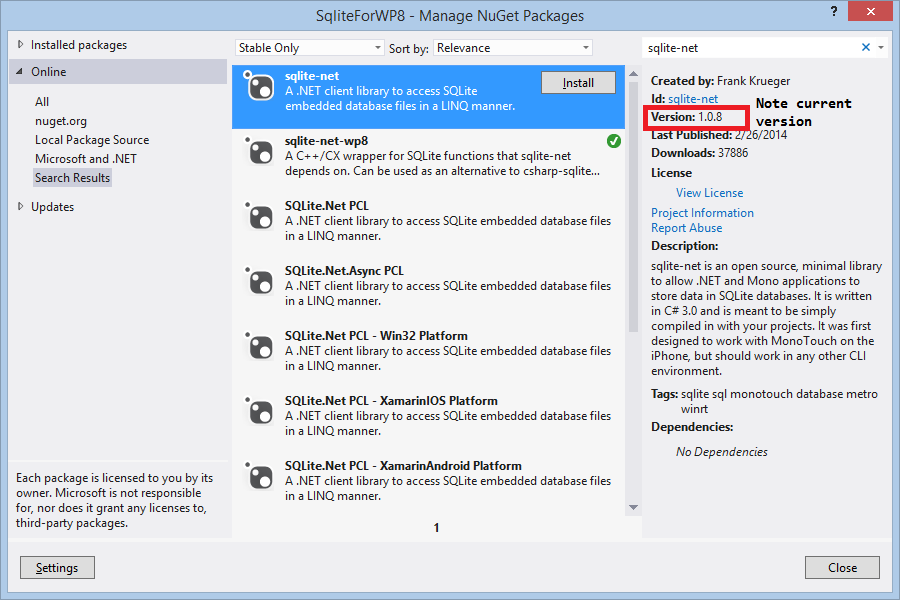Viewport: 900px width, 600px height.
Task: Click the XamarinIOS Platform package icon
Action: [258, 411]
